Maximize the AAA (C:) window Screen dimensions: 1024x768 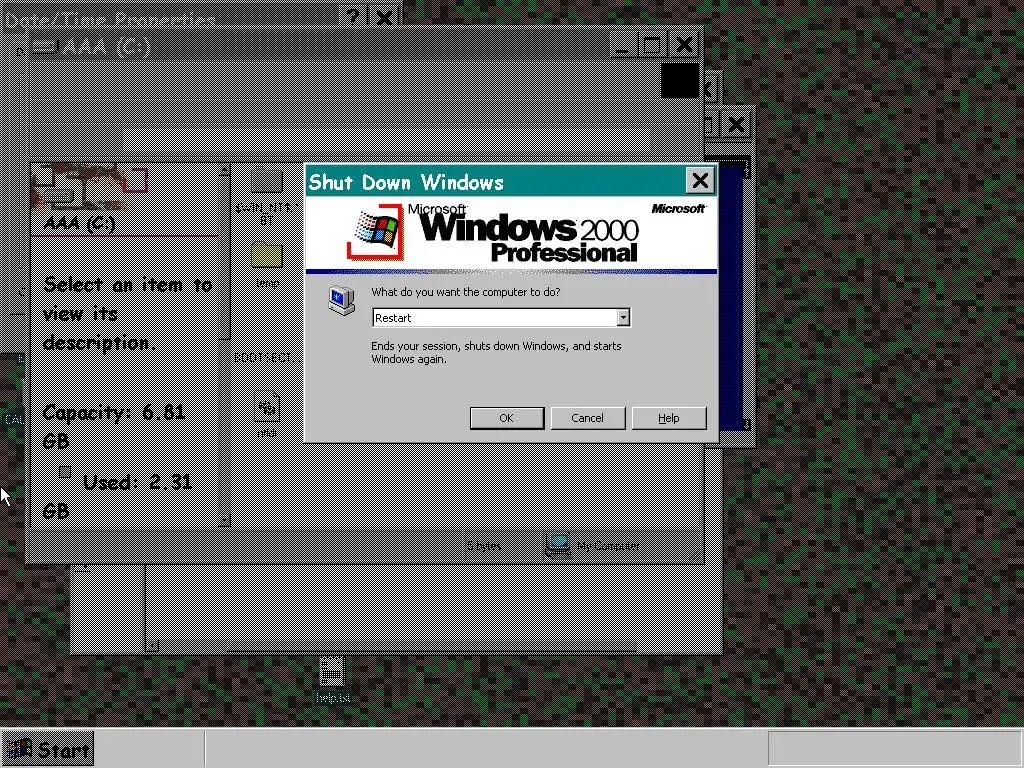pos(652,45)
